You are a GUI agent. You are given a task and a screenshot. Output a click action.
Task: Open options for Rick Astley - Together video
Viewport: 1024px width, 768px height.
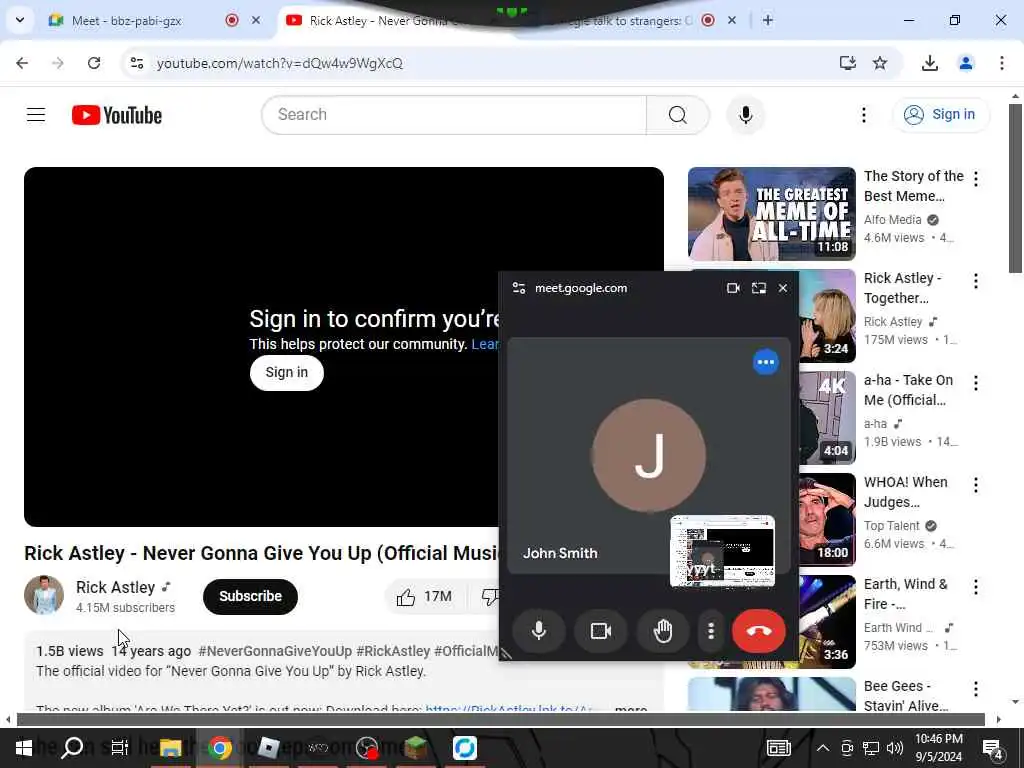tap(976, 281)
